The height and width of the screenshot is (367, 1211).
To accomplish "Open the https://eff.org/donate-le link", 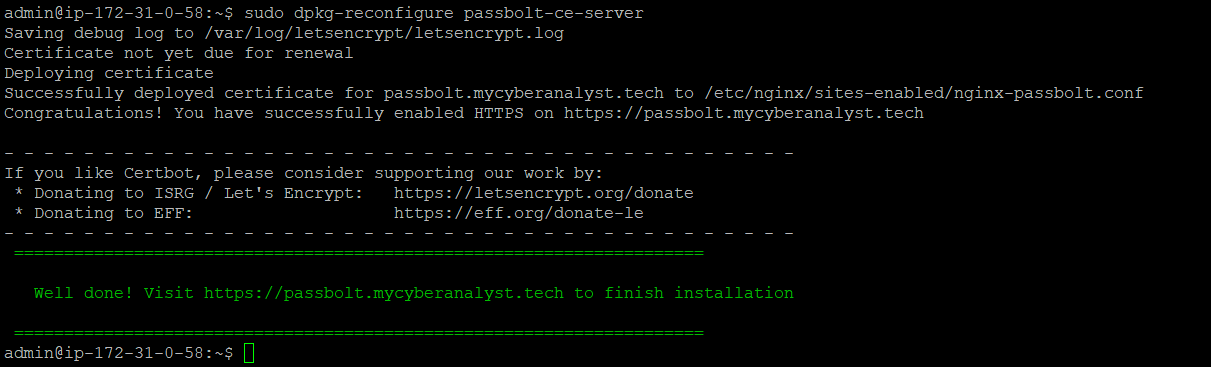I will (518, 213).
